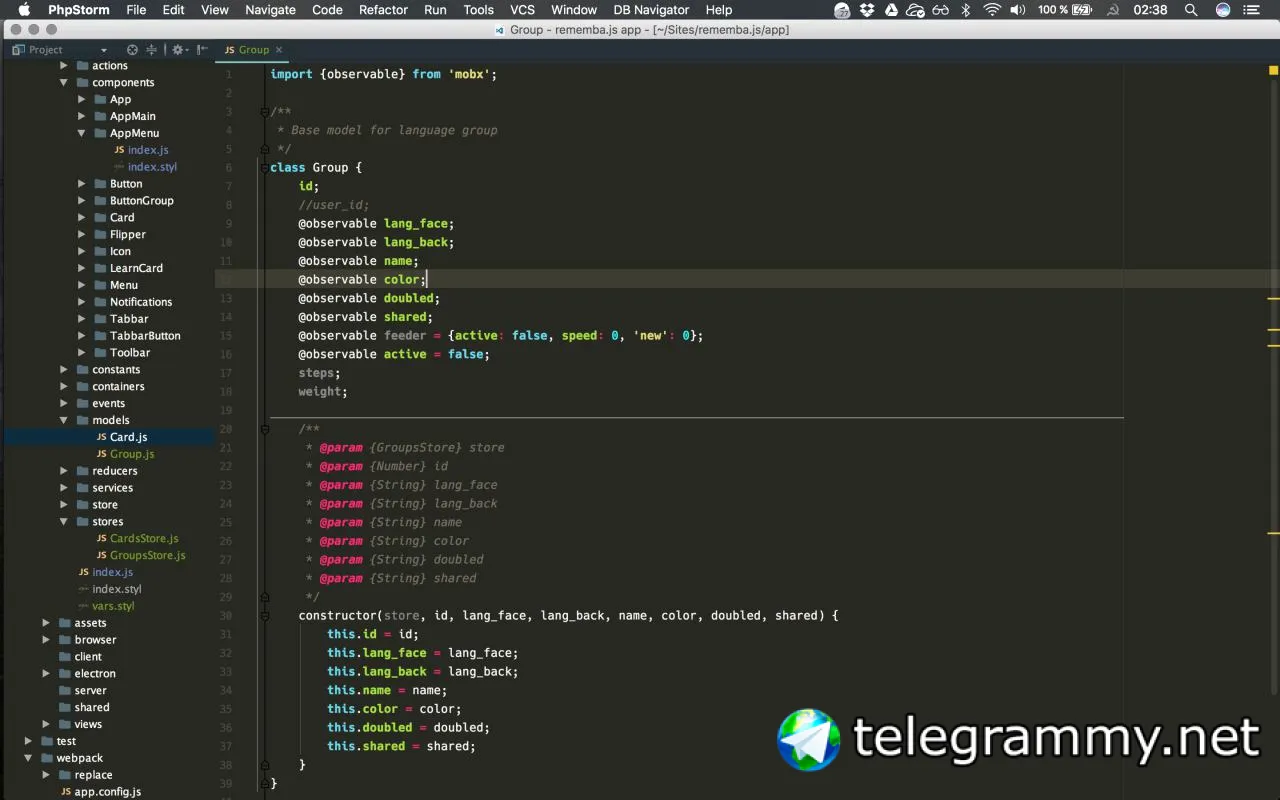Hide the Project tool window with the side-arrow icon
This screenshot has height=800, width=1280.
pos(202,49)
